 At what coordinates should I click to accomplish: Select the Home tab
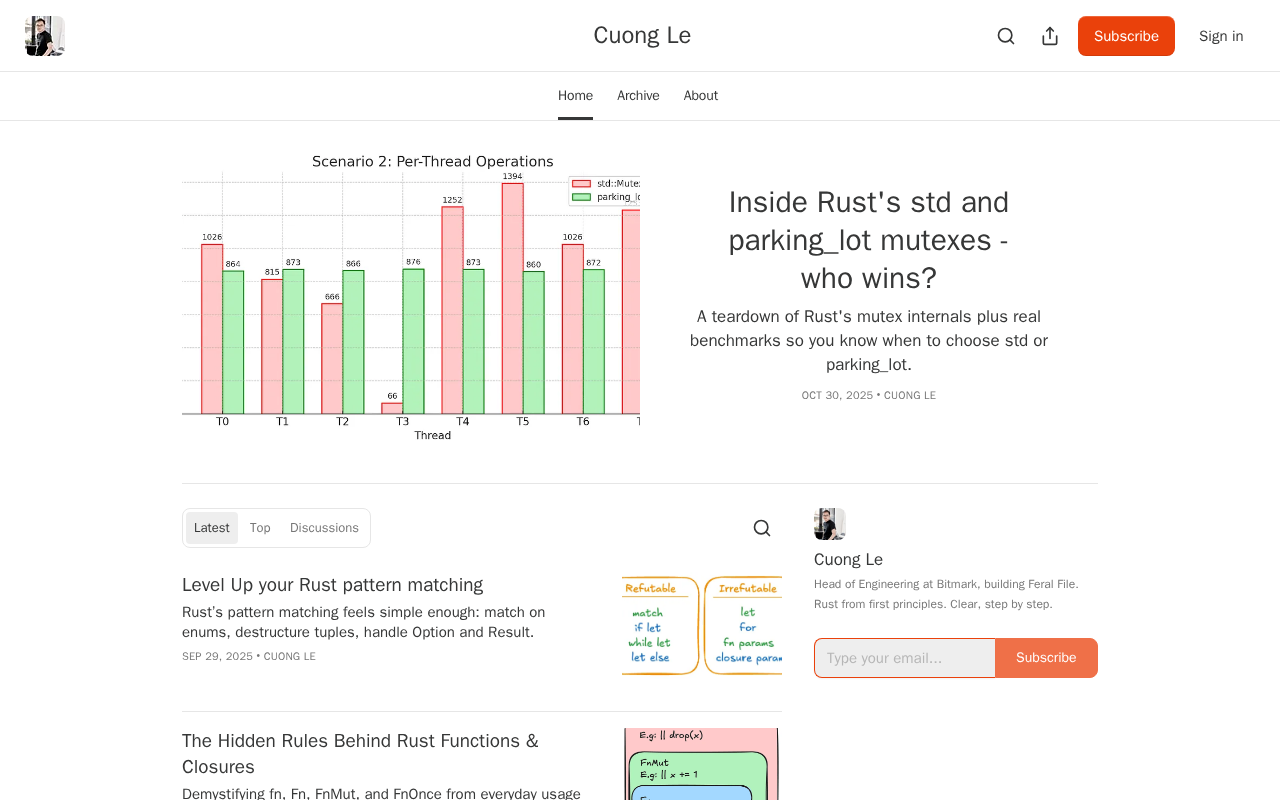pyautogui.click(x=575, y=96)
